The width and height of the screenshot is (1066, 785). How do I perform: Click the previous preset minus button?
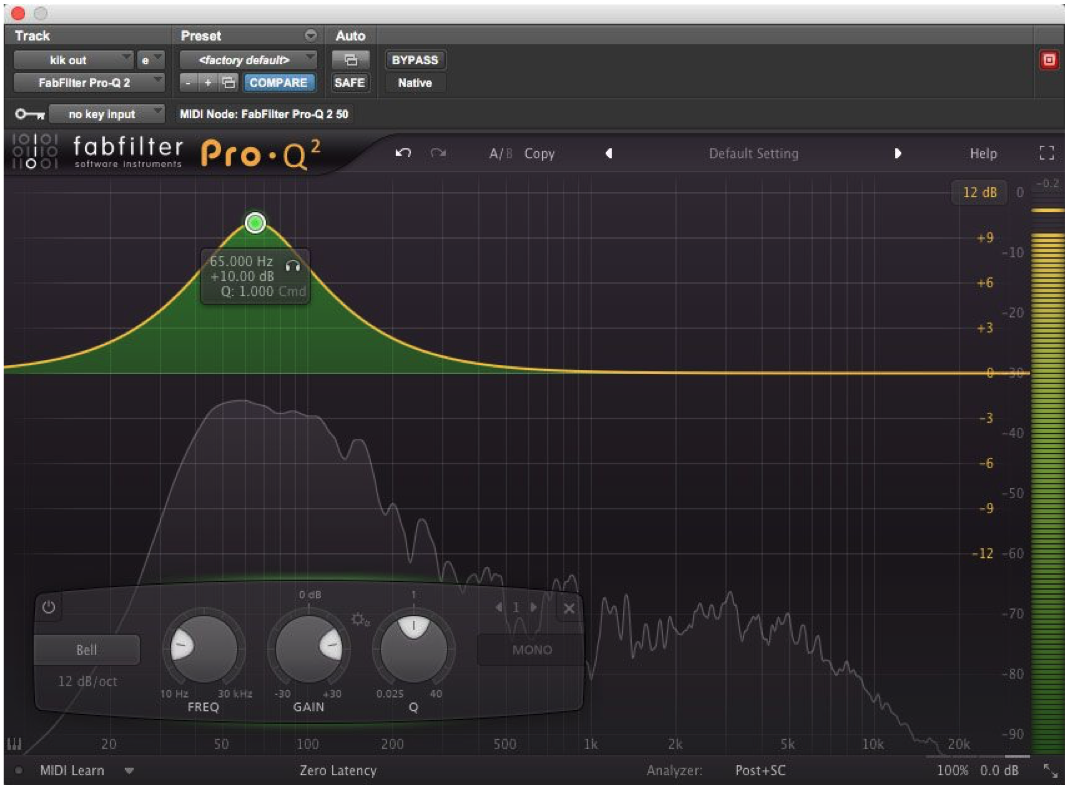click(188, 82)
